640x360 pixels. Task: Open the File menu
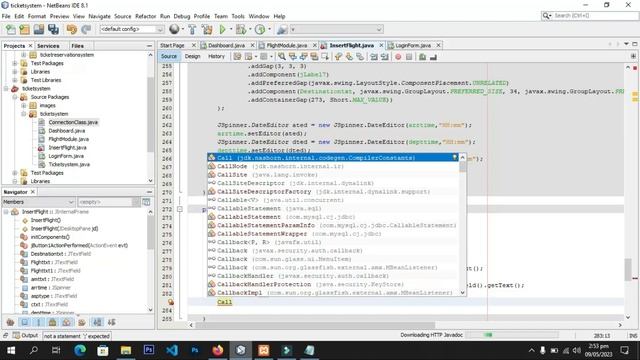(6, 16)
